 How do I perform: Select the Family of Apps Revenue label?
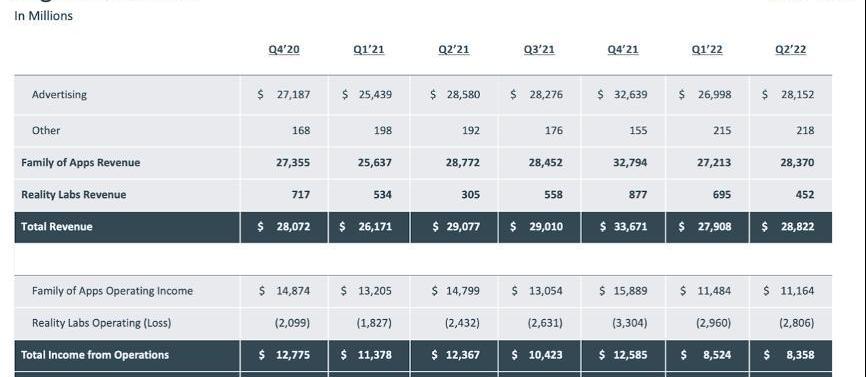coord(81,162)
